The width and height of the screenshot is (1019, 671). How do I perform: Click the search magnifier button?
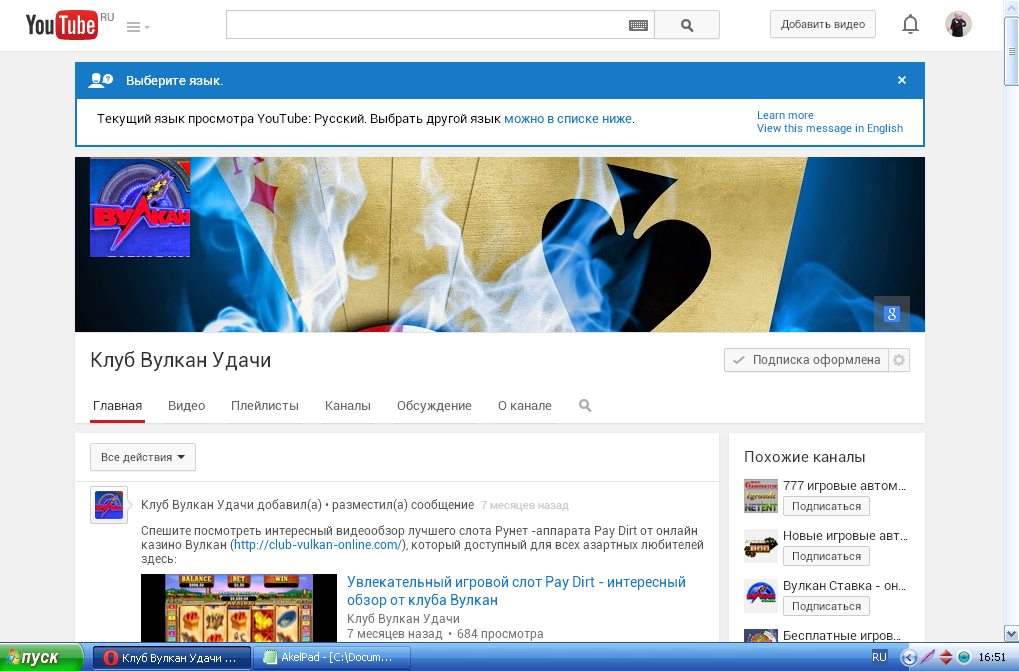pyautogui.click(x=686, y=25)
